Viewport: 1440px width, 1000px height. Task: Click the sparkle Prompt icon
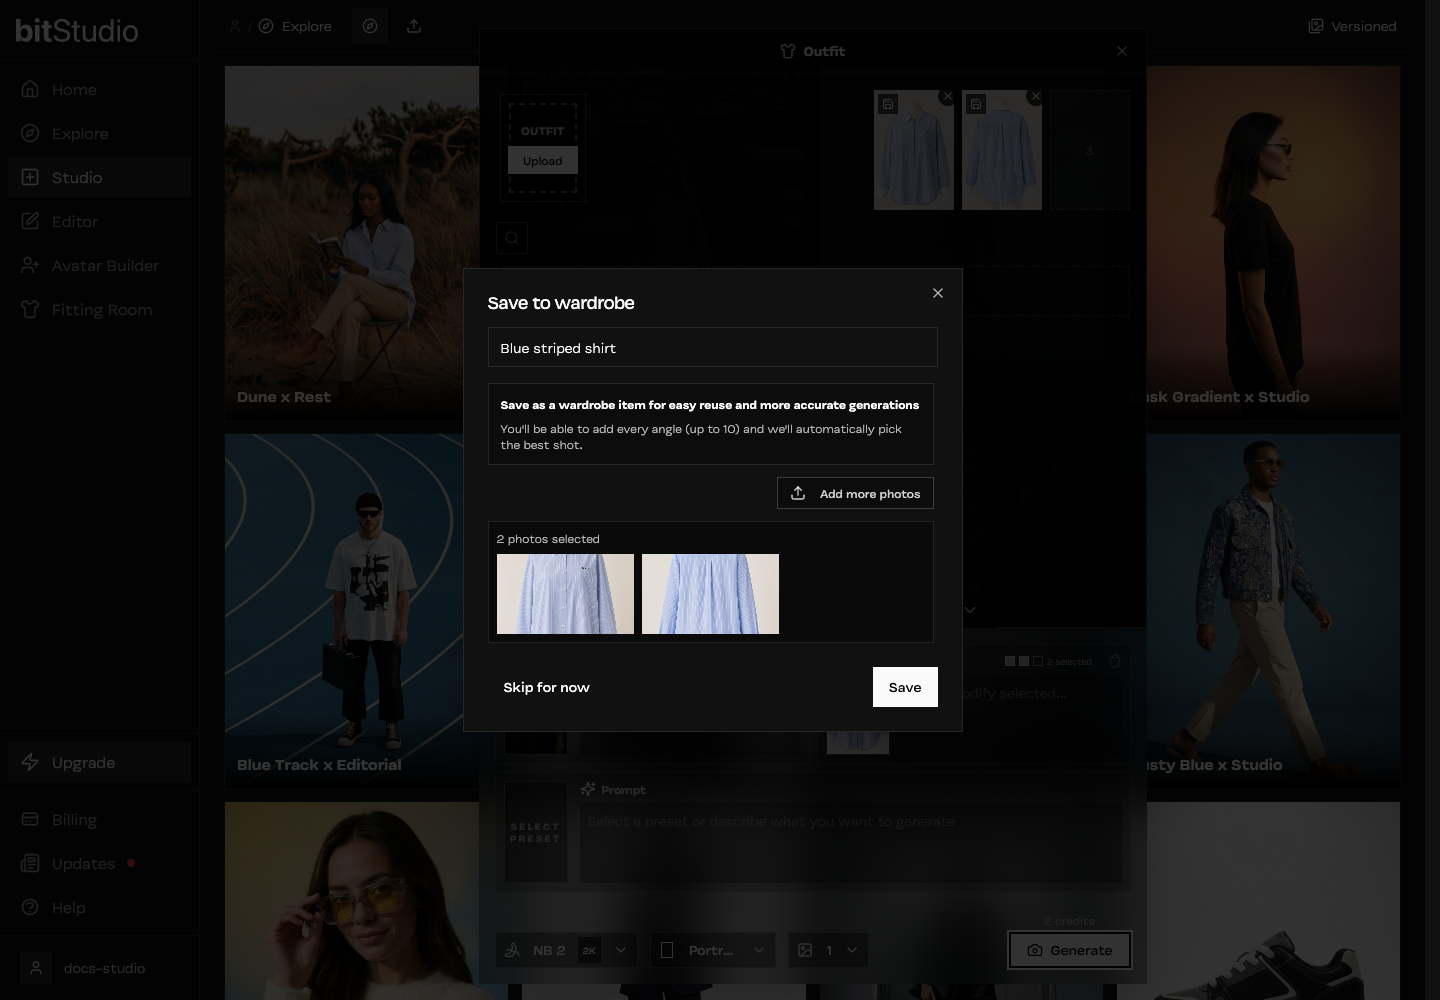[x=588, y=789]
